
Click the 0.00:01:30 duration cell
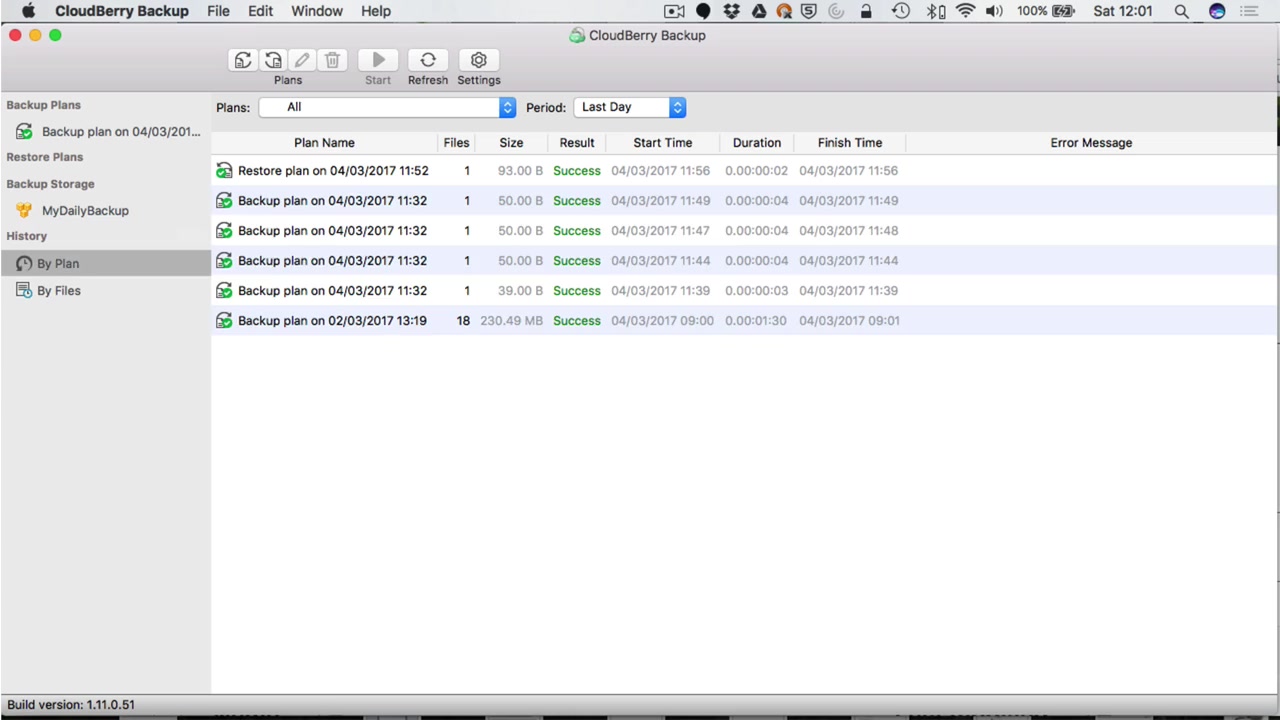(x=756, y=321)
